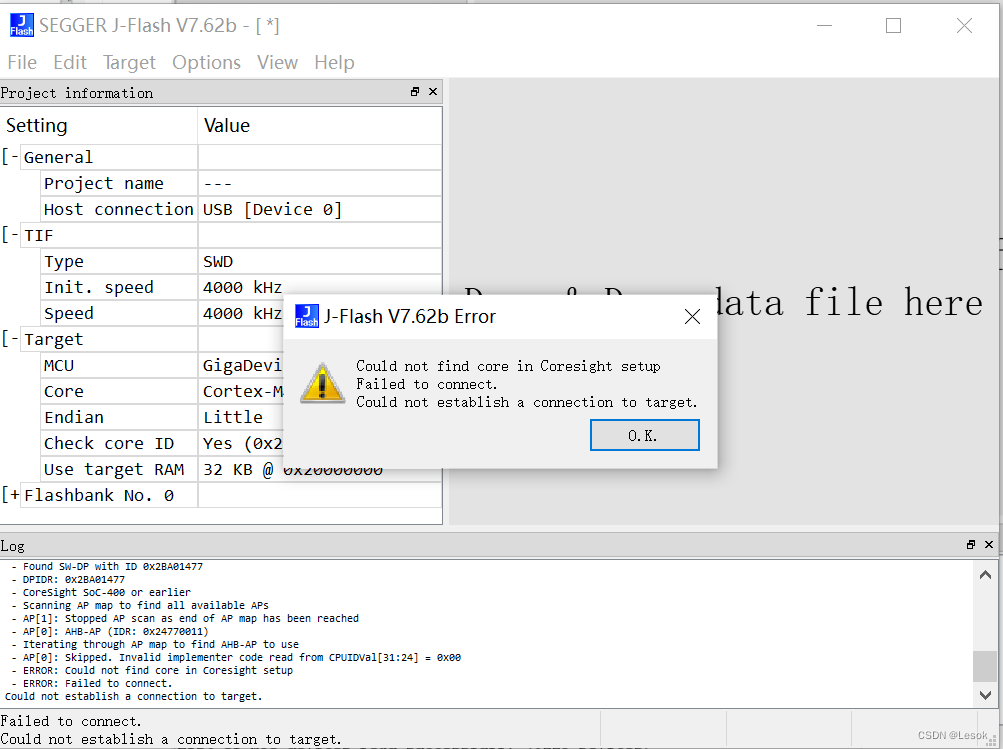Click the Log scrollbar thumb
This screenshot has width=1003, height=749.
point(986,666)
